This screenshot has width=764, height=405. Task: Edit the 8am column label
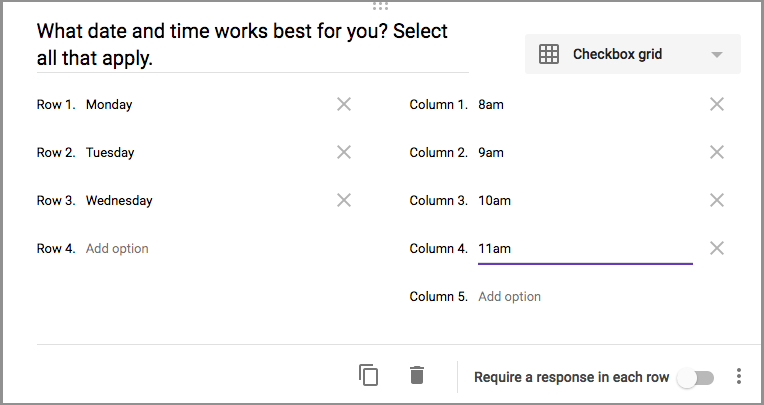click(x=584, y=104)
